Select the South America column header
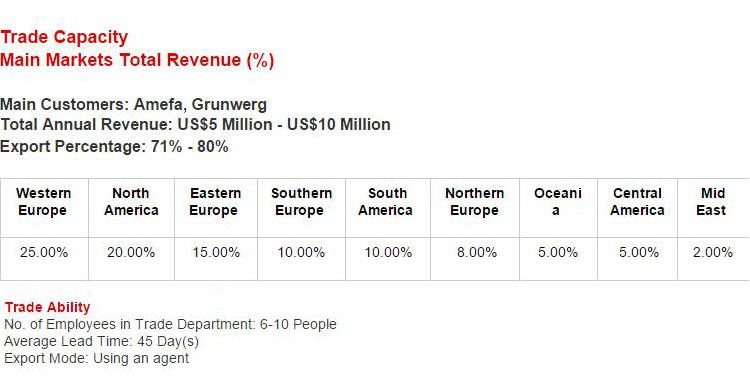This screenshot has width=750, height=381. 387,202
